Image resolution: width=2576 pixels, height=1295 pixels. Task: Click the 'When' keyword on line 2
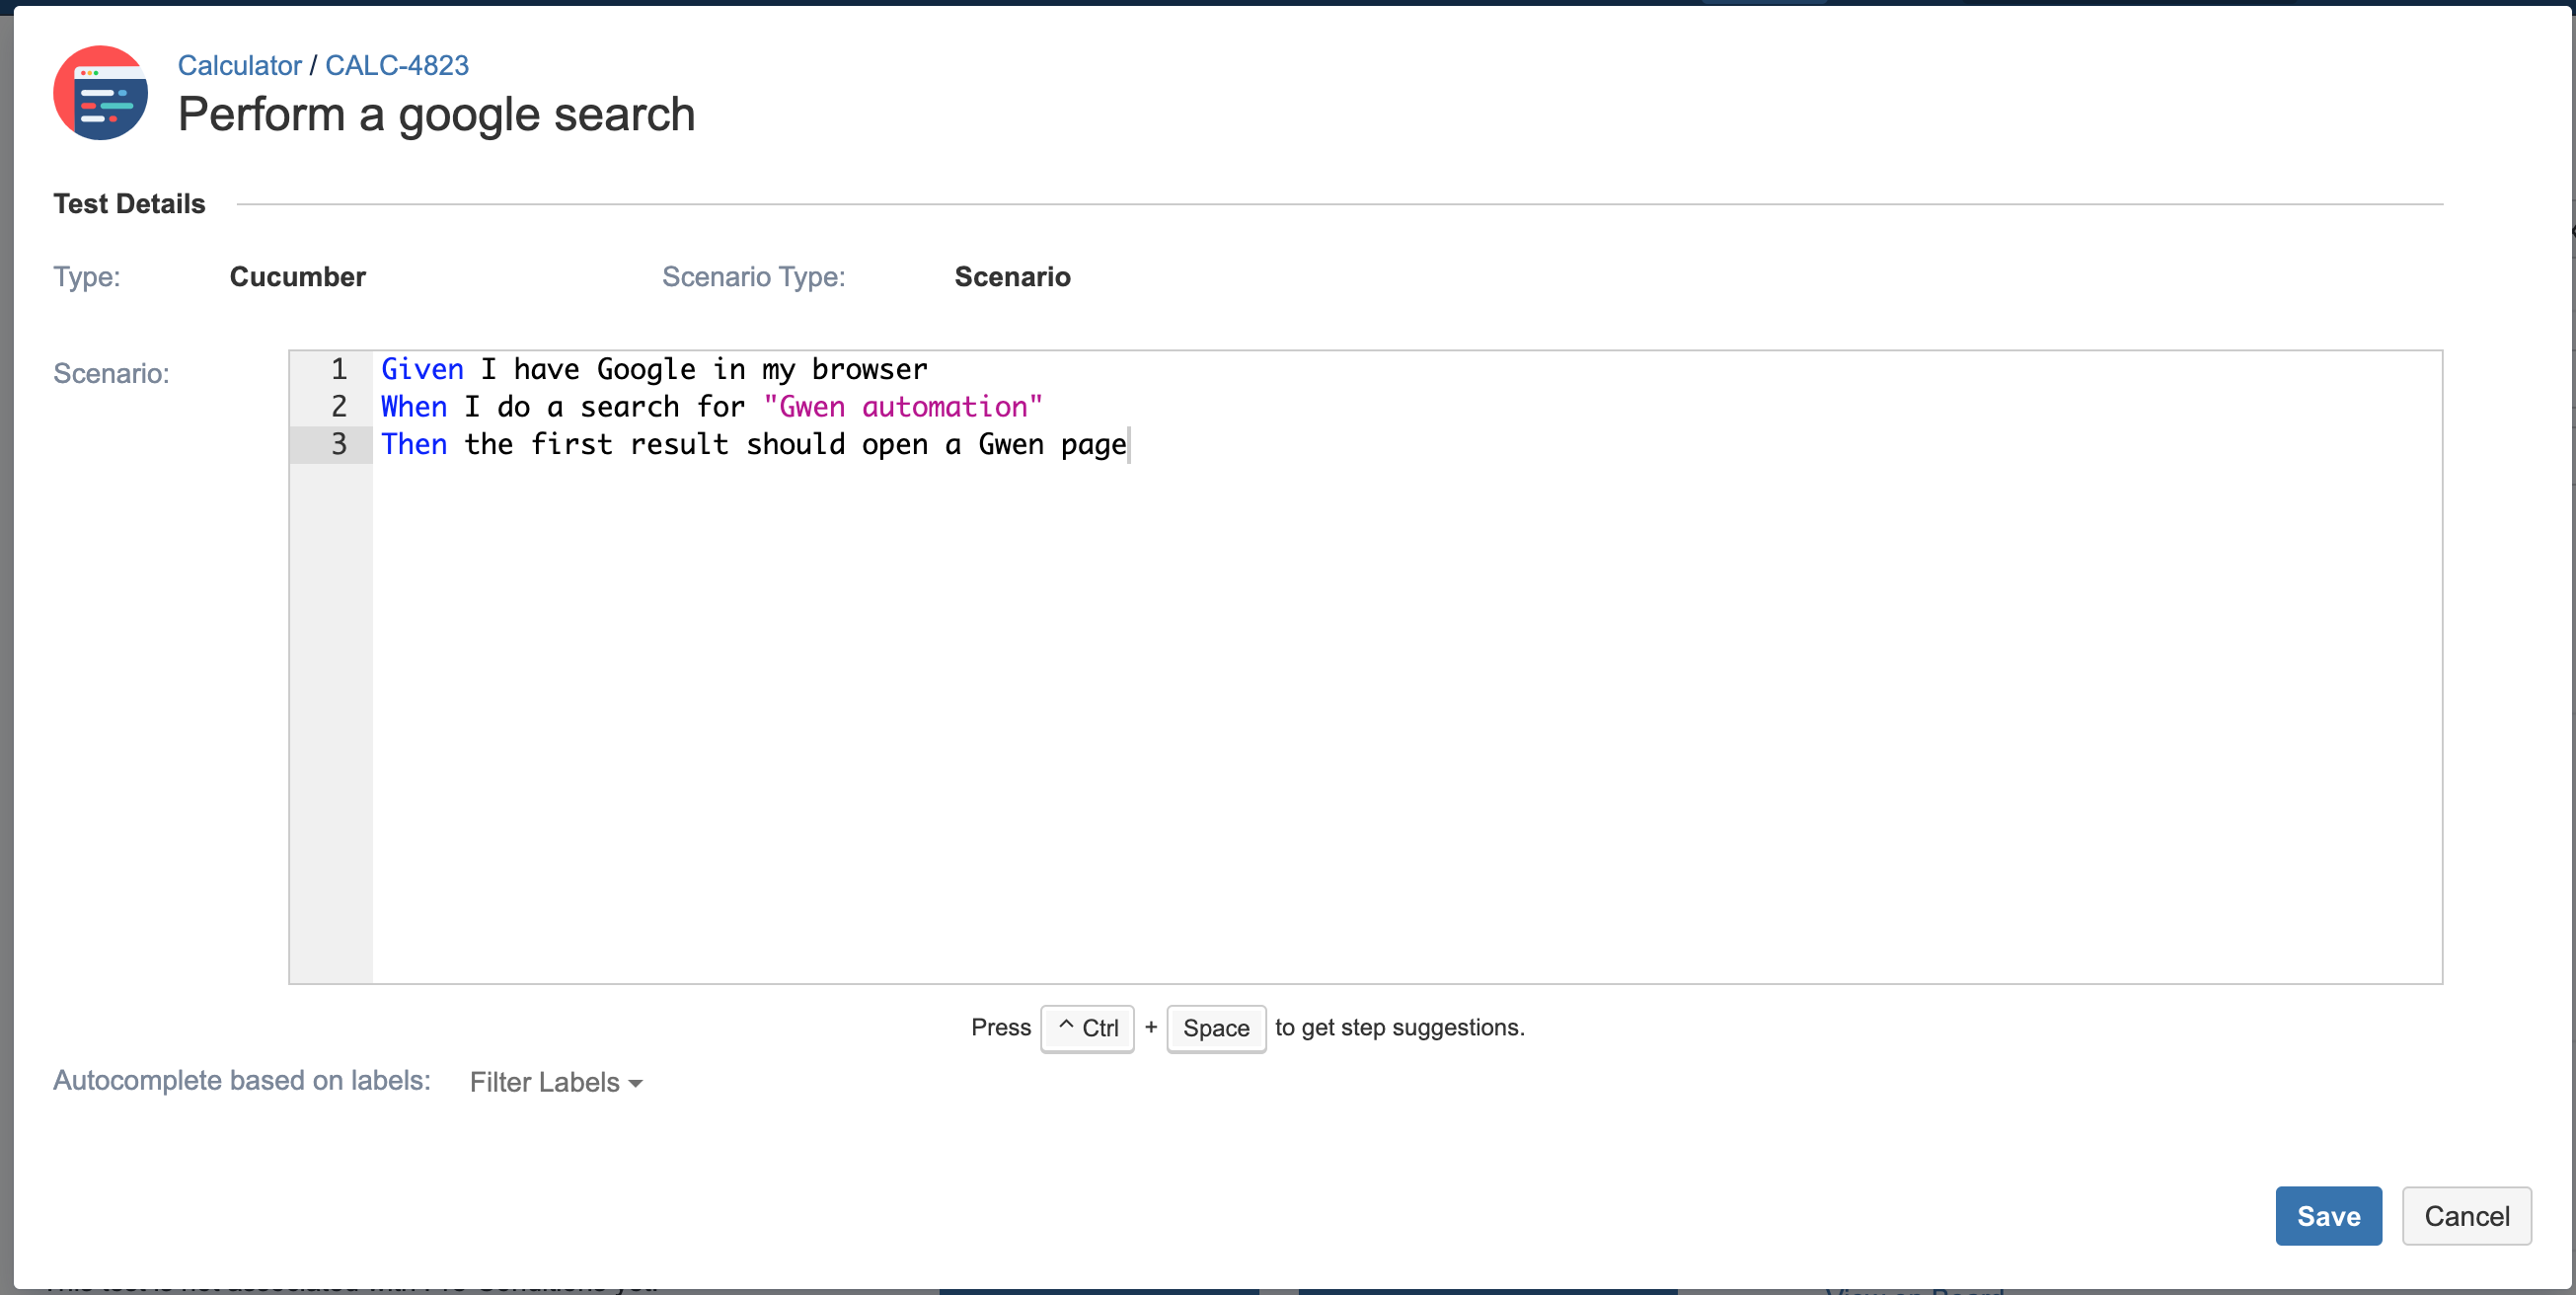coord(414,407)
